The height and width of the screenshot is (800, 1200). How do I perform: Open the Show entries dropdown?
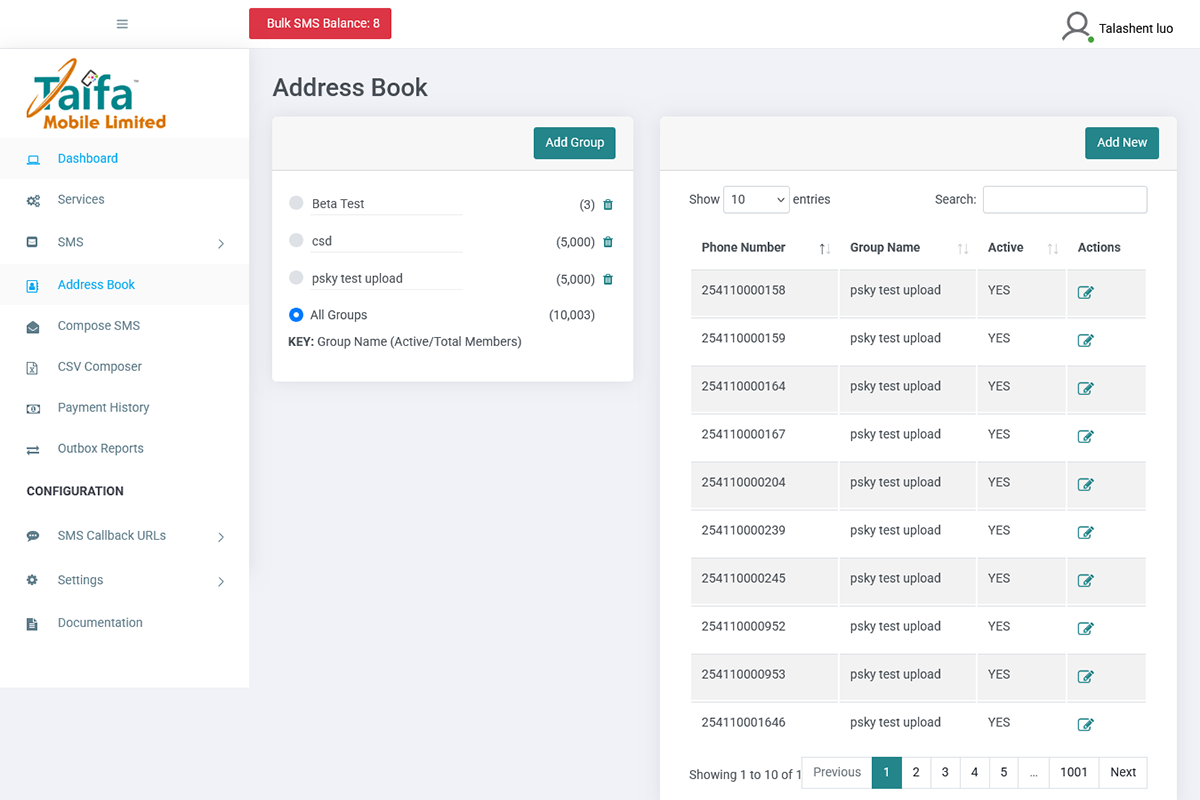756,199
